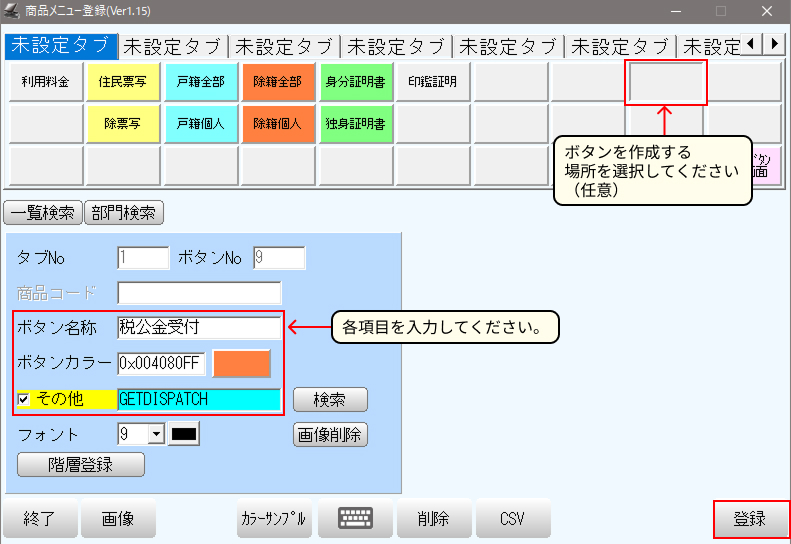791x544 pixels.
Task: Click the 階層登録 button
Action: [x=81, y=464]
